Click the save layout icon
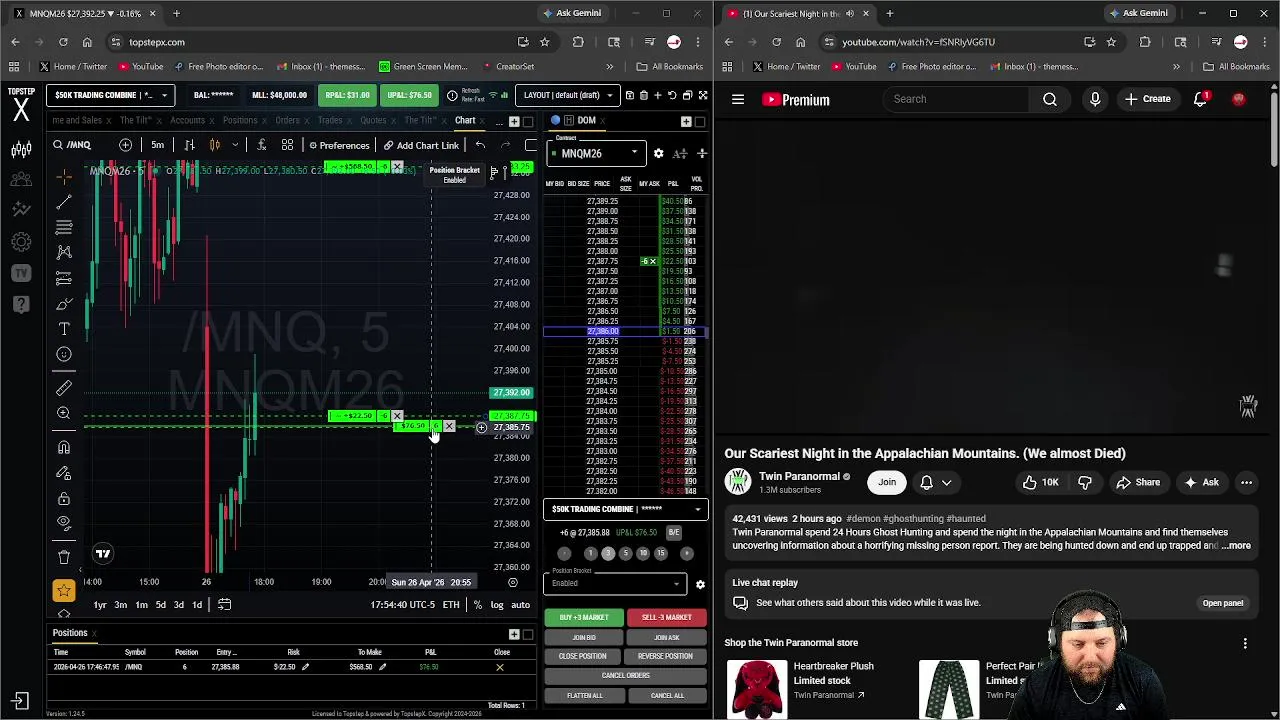Screen dimensions: 1280x720 click(x=629, y=95)
